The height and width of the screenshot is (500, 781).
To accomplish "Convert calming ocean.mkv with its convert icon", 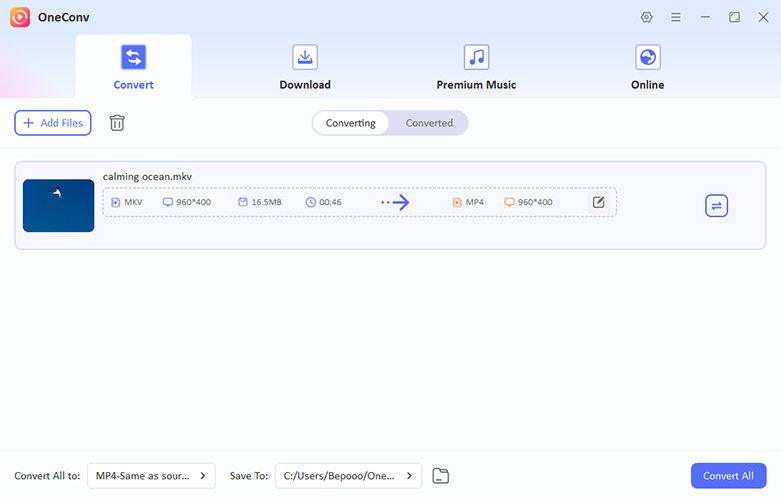I will (x=716, y=206).
